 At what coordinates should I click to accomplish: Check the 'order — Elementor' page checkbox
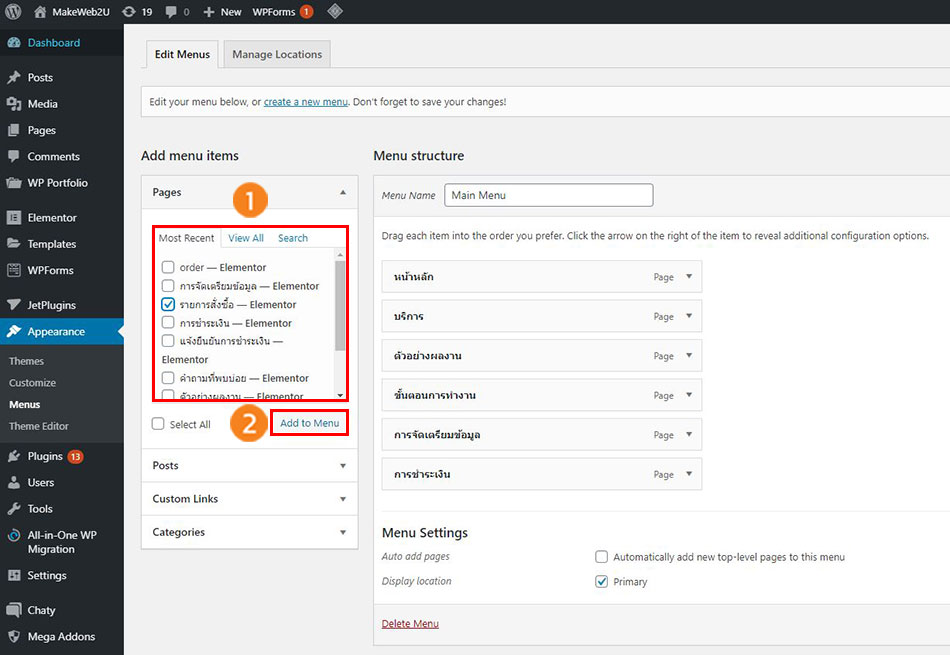click(168, 267)
